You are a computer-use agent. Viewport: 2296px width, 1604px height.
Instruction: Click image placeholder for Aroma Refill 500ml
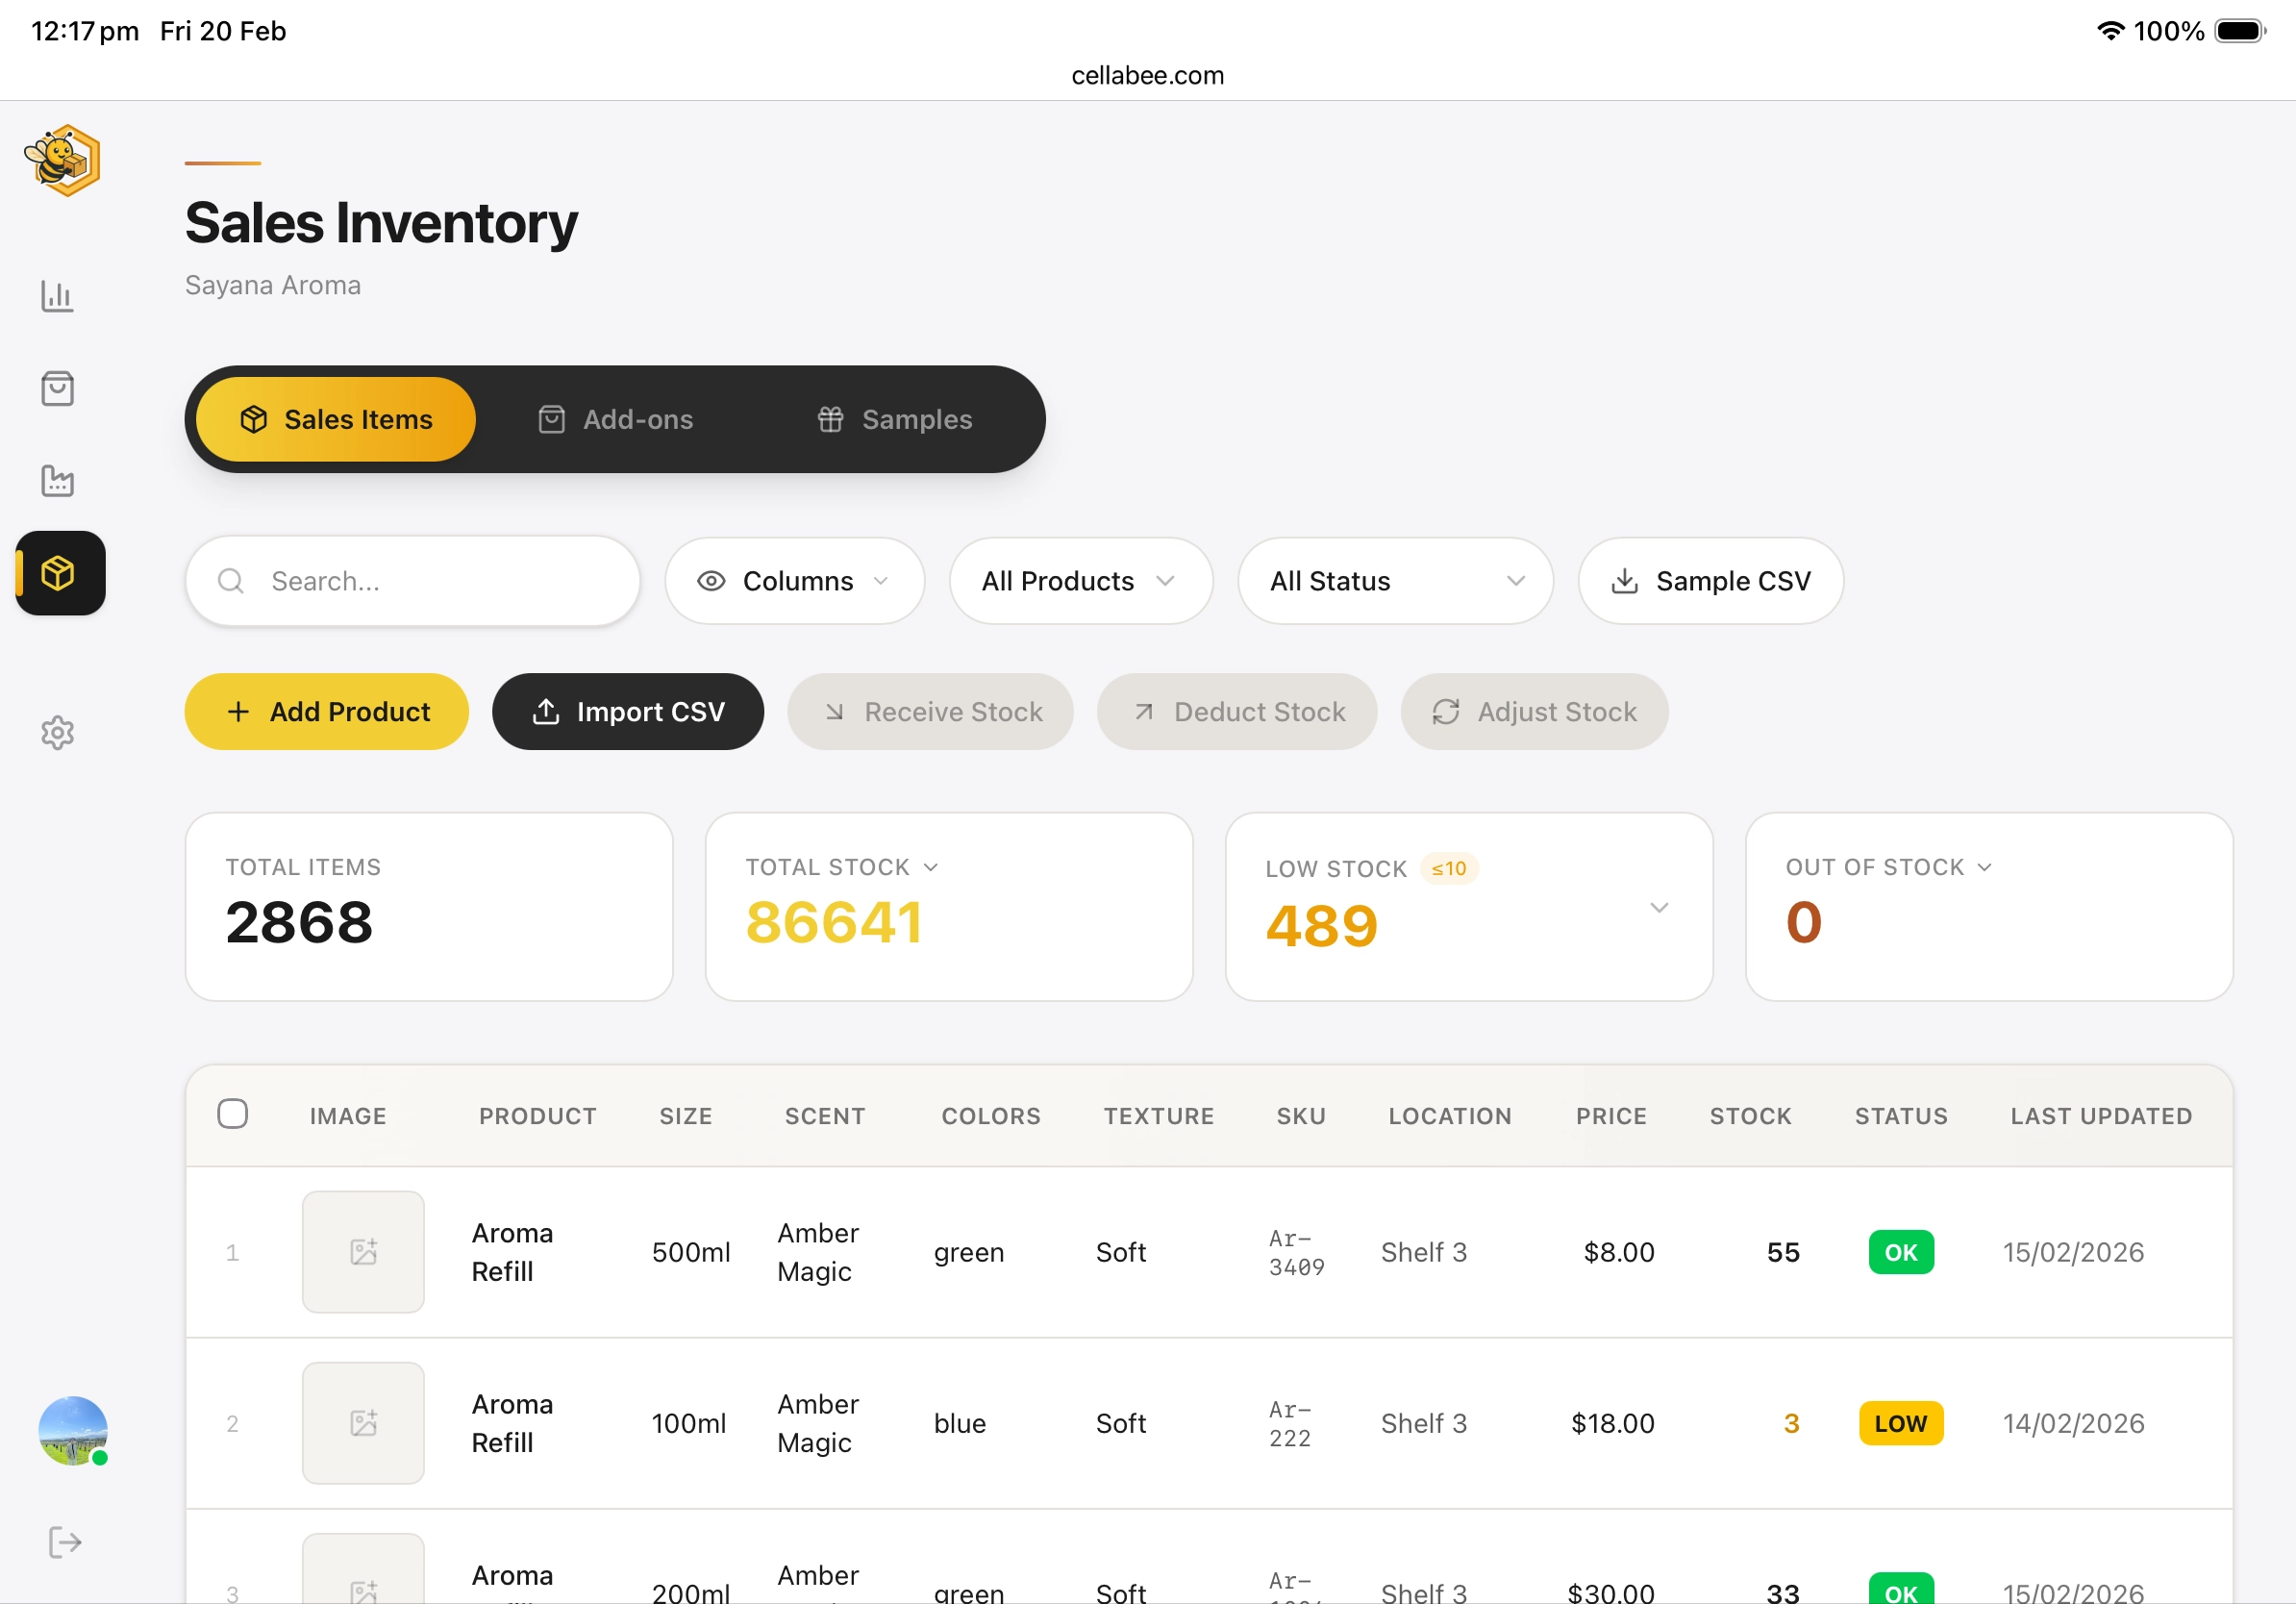(x=363, y=1251)
